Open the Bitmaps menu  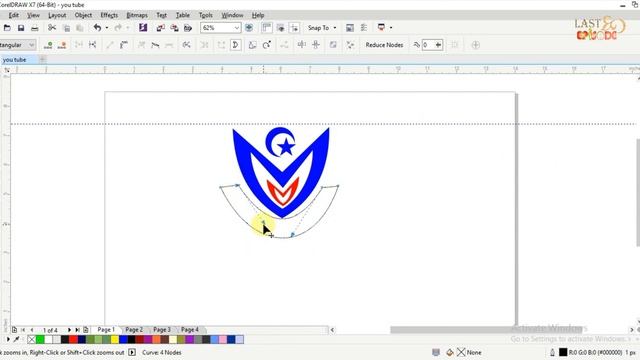(x=137, y=15)
